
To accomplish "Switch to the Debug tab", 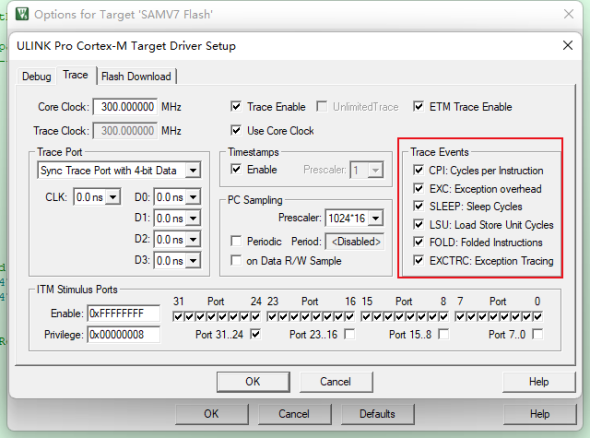I will coord(37,76).
